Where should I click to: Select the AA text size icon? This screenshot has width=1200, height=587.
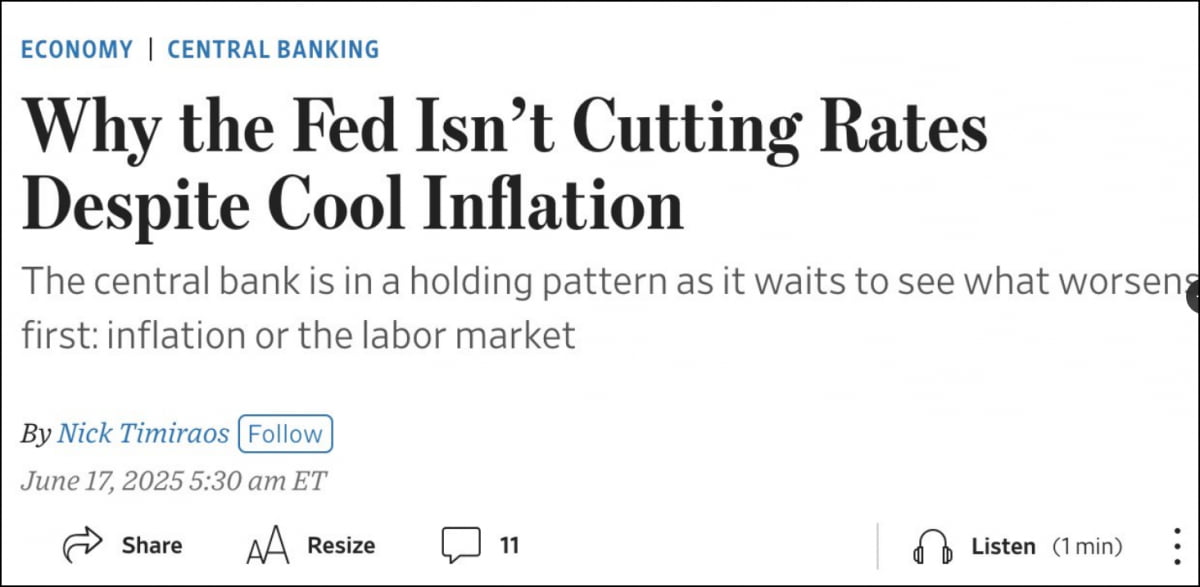(x=267, y=546)
